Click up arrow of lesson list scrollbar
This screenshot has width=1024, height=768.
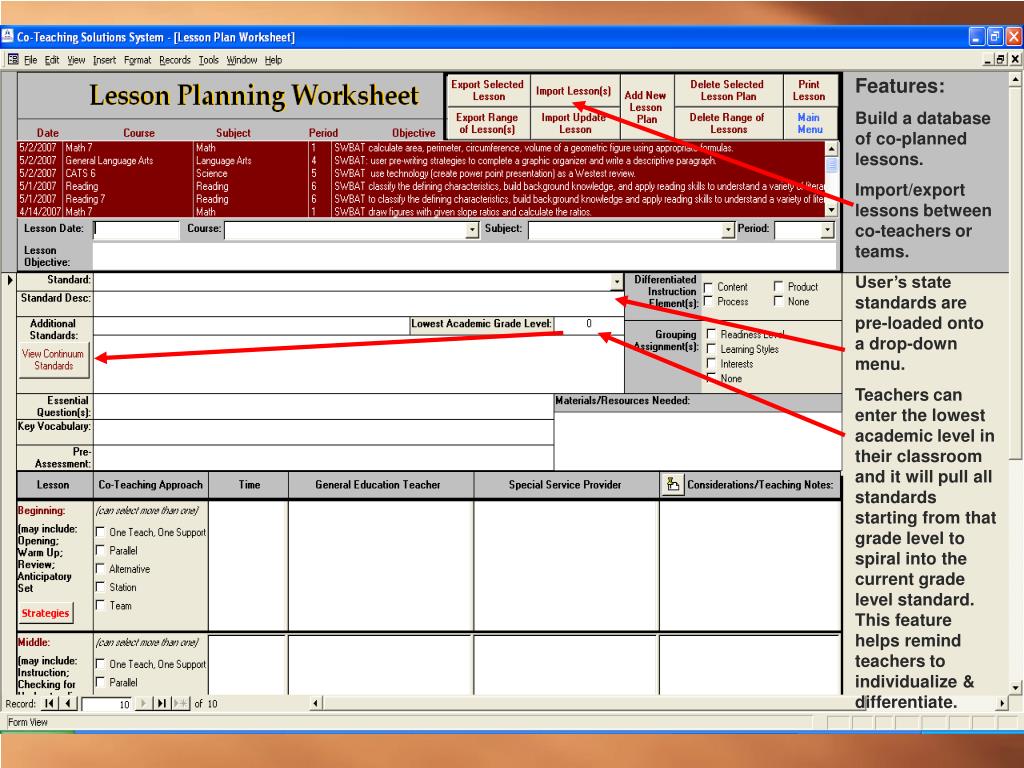point(831,148)
